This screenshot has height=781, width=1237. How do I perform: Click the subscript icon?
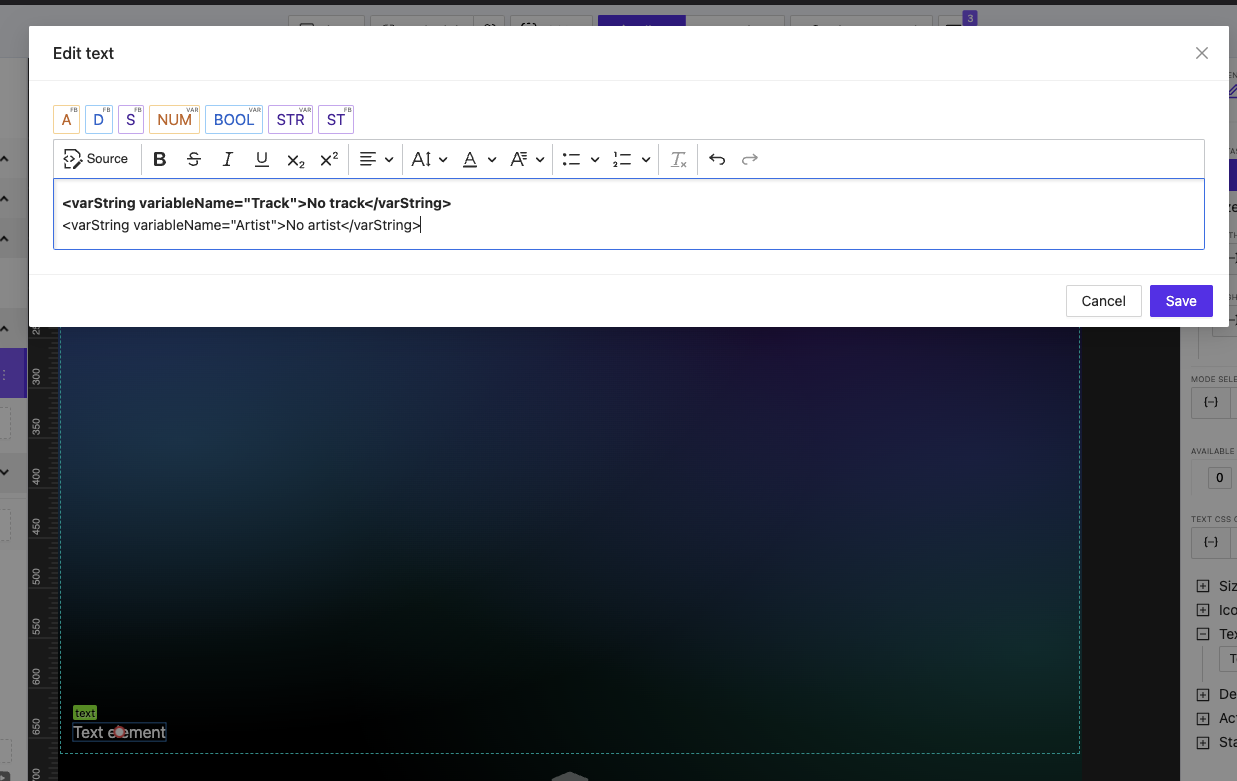295,159
